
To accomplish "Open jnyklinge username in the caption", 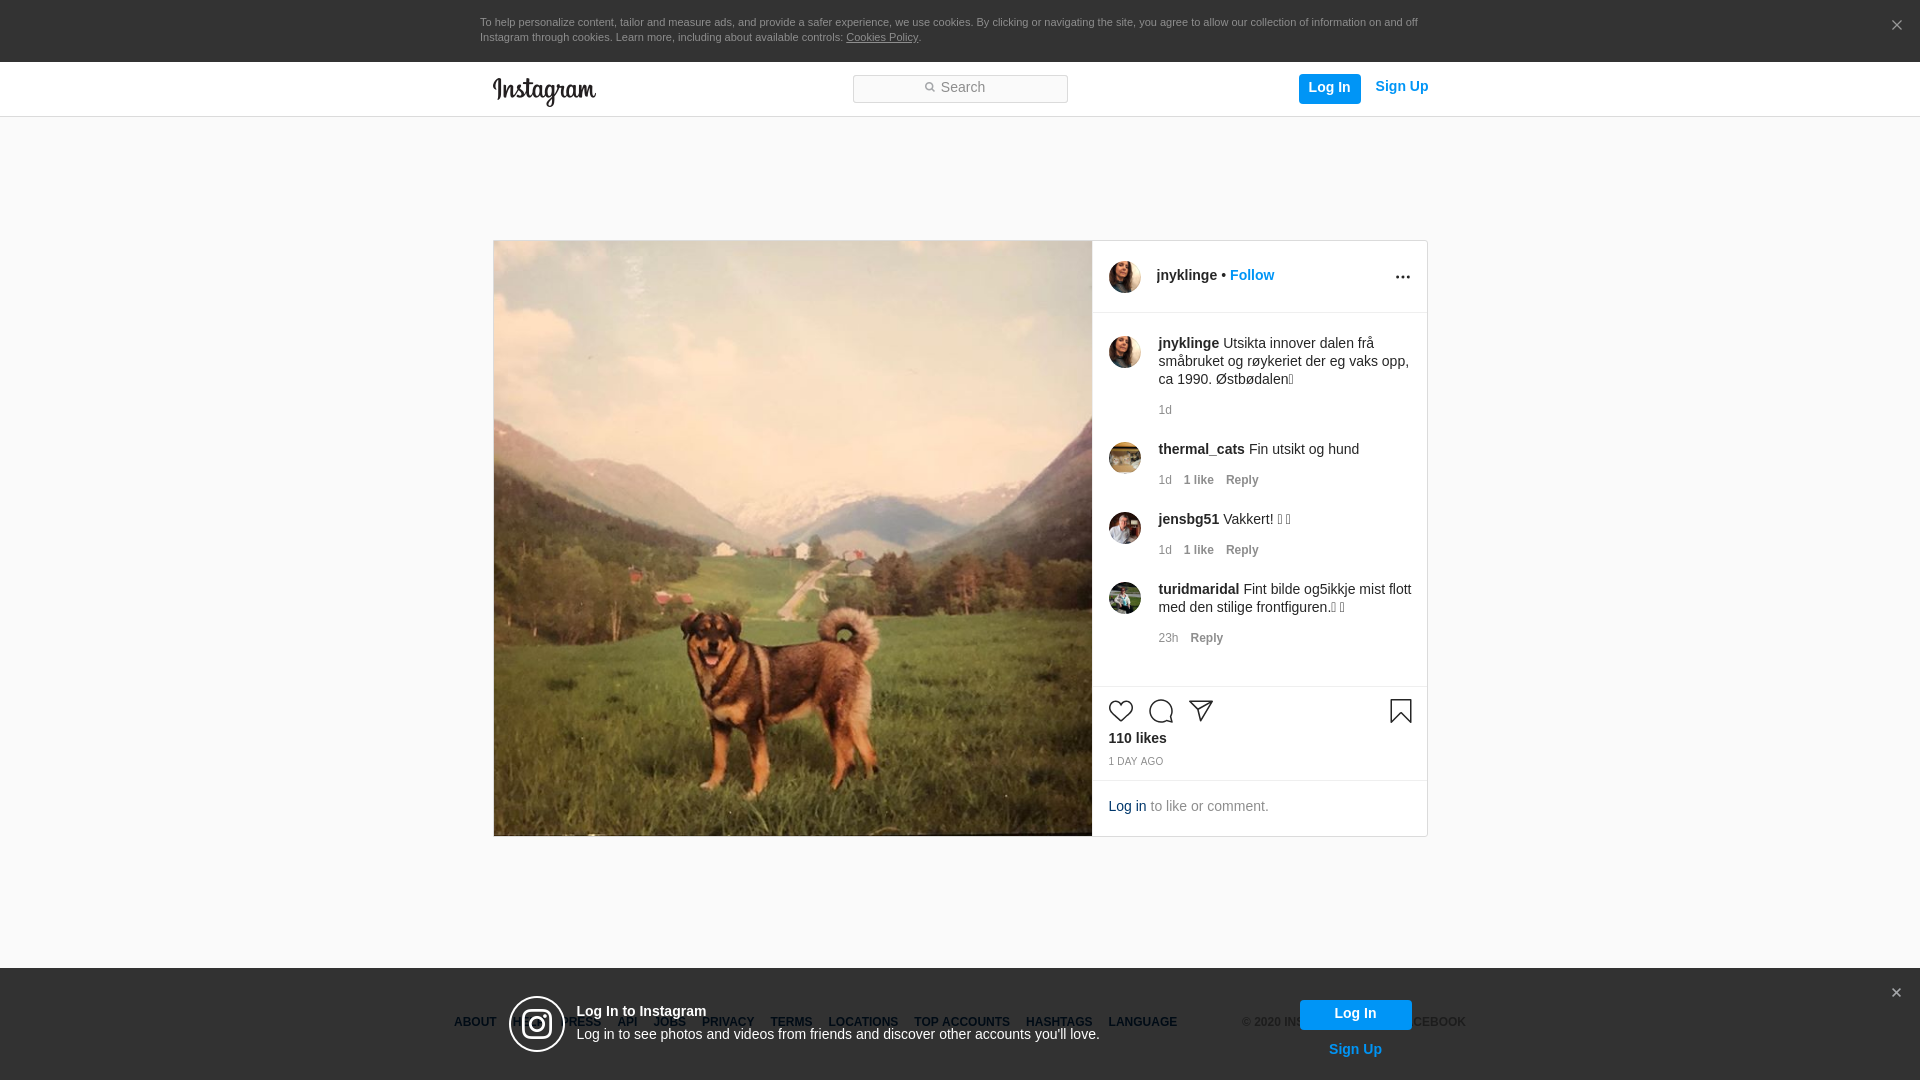I will coord(1188,343).
